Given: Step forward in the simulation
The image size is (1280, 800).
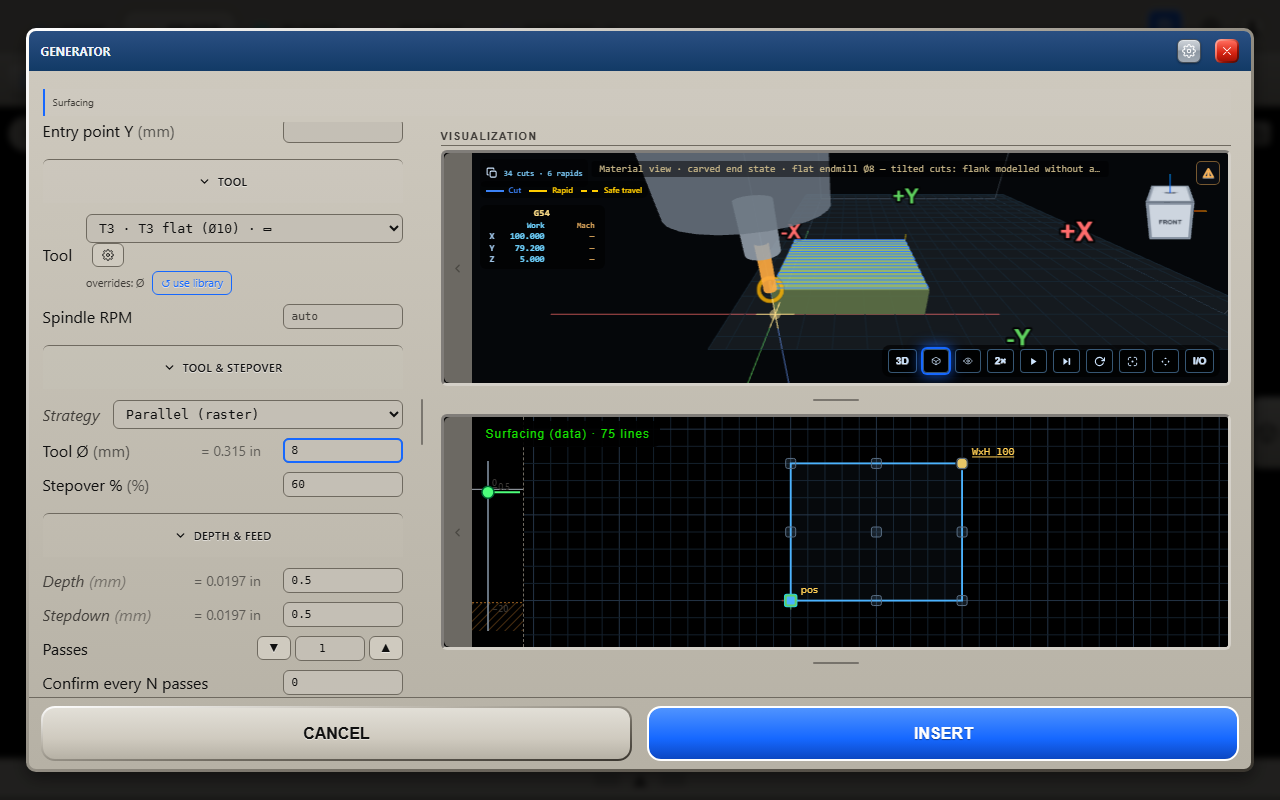Looking at the screenshot, I should tap(1067, 361).
